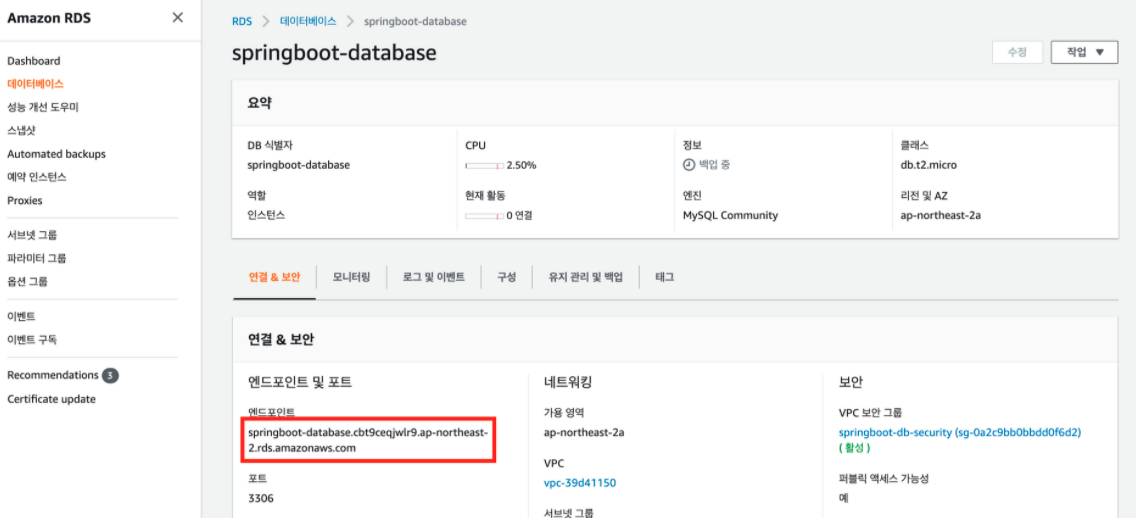Image resolution: width=1136 pixels, height=518 pixels.
Task: Open Certificate update in sidebar
Action: coord(51,399)
